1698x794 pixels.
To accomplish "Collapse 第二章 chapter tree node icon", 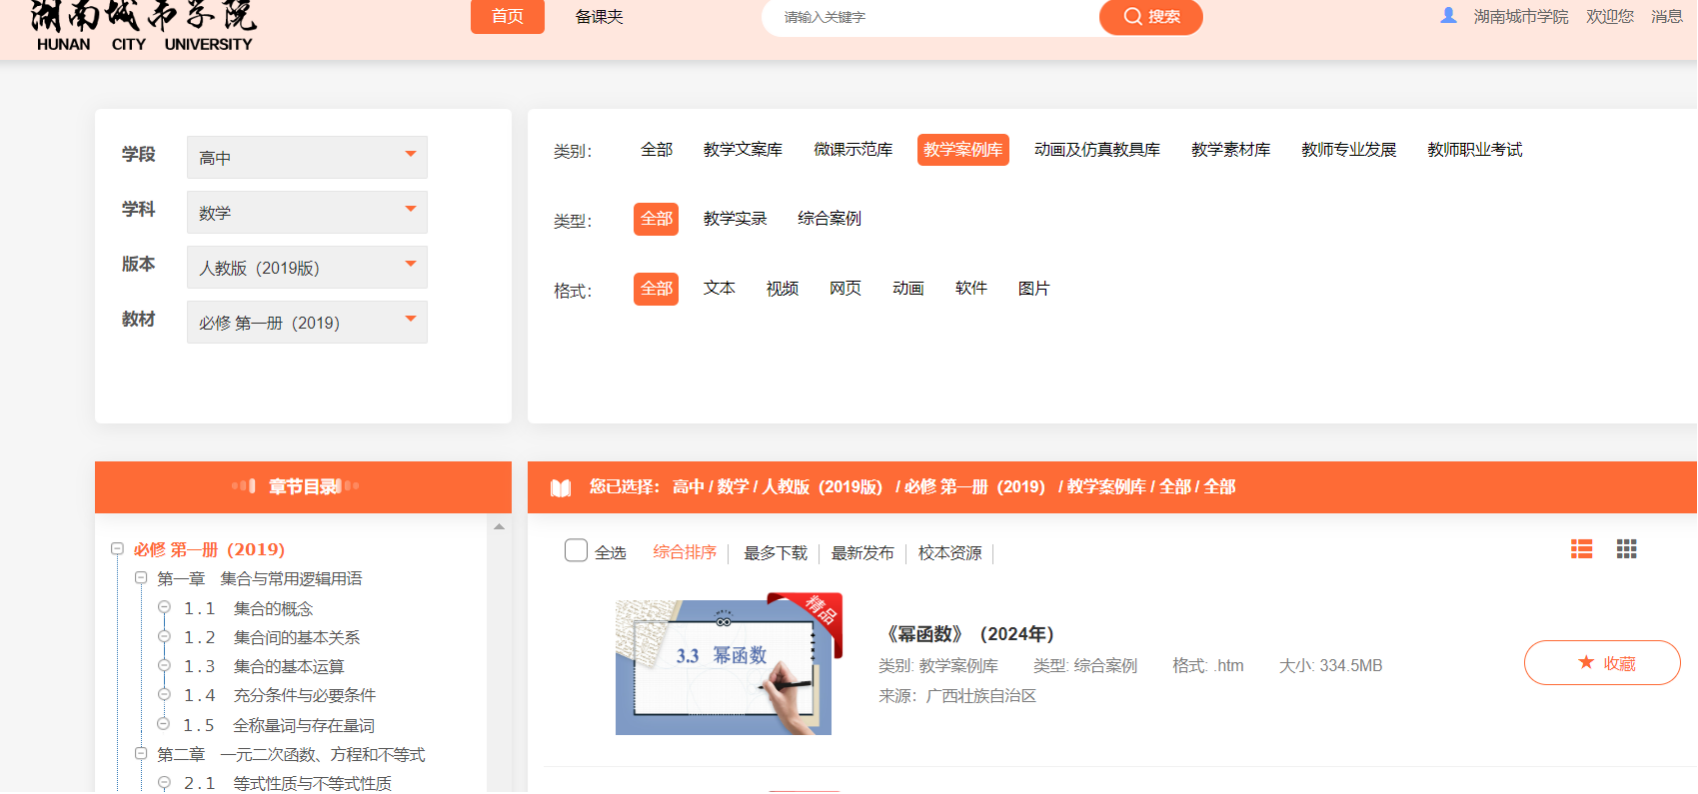I will (141, 754).
